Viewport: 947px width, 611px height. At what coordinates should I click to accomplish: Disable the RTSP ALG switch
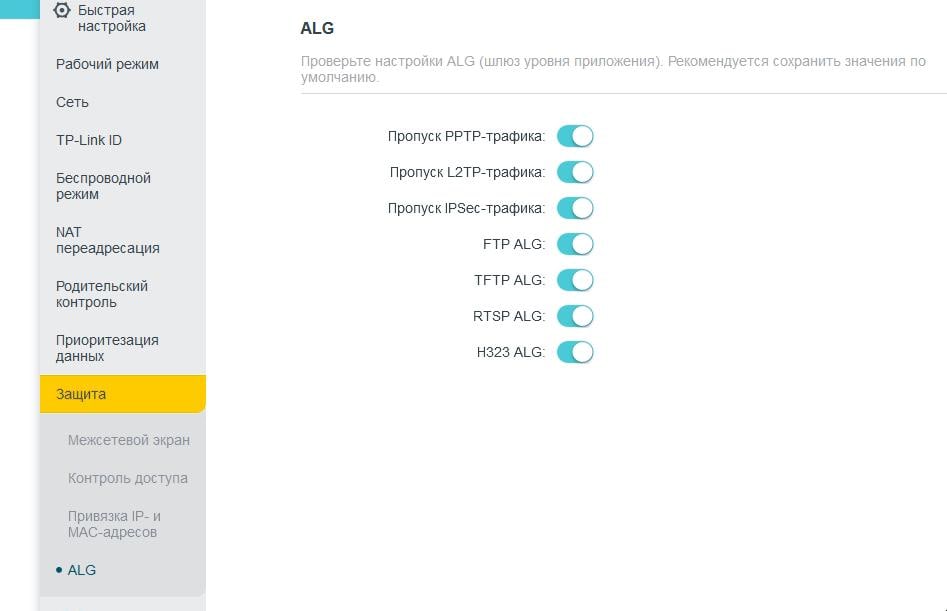coord(575,316)
